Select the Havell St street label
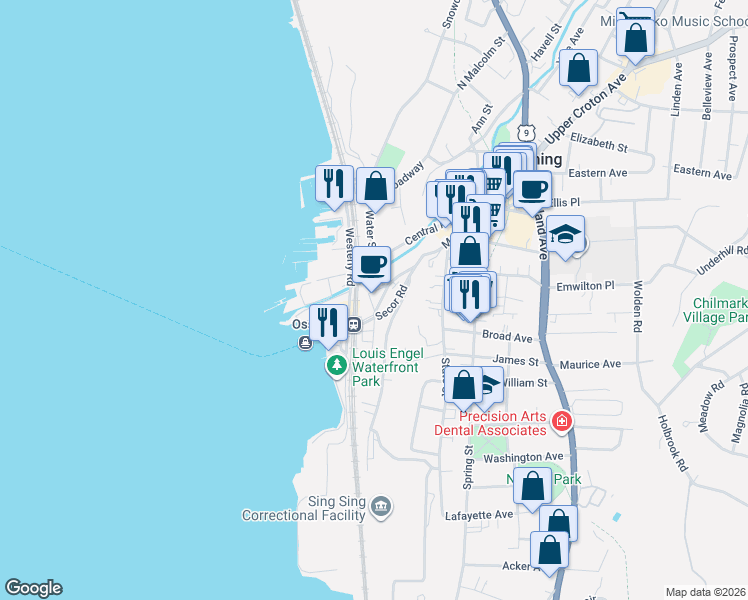The height and width of the screenshot is (600, 748). click(x=546, y=42)
